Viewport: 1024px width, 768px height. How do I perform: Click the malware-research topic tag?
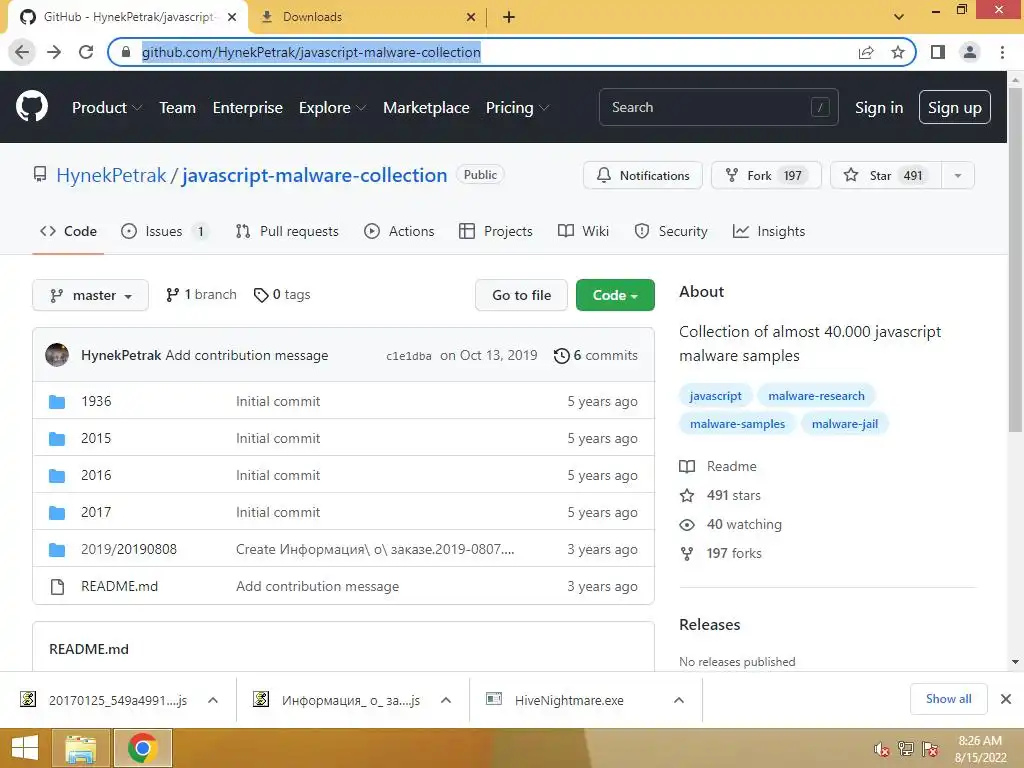pyautogui.click(x=816, y=396)
